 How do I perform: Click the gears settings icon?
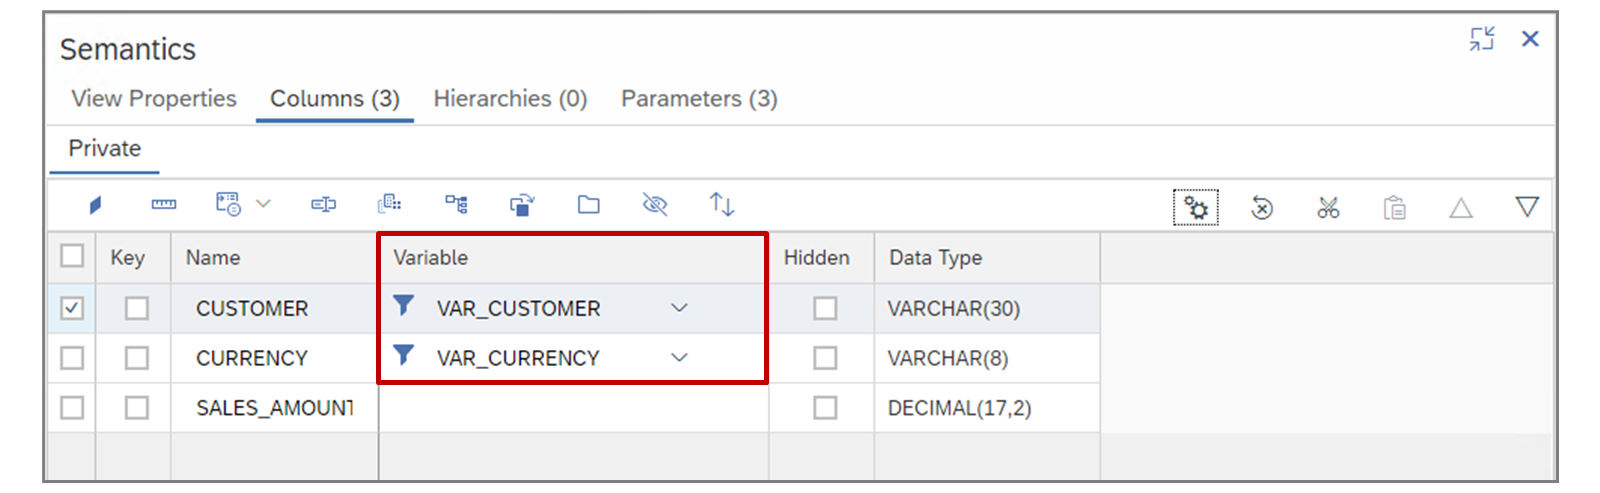1195,208
